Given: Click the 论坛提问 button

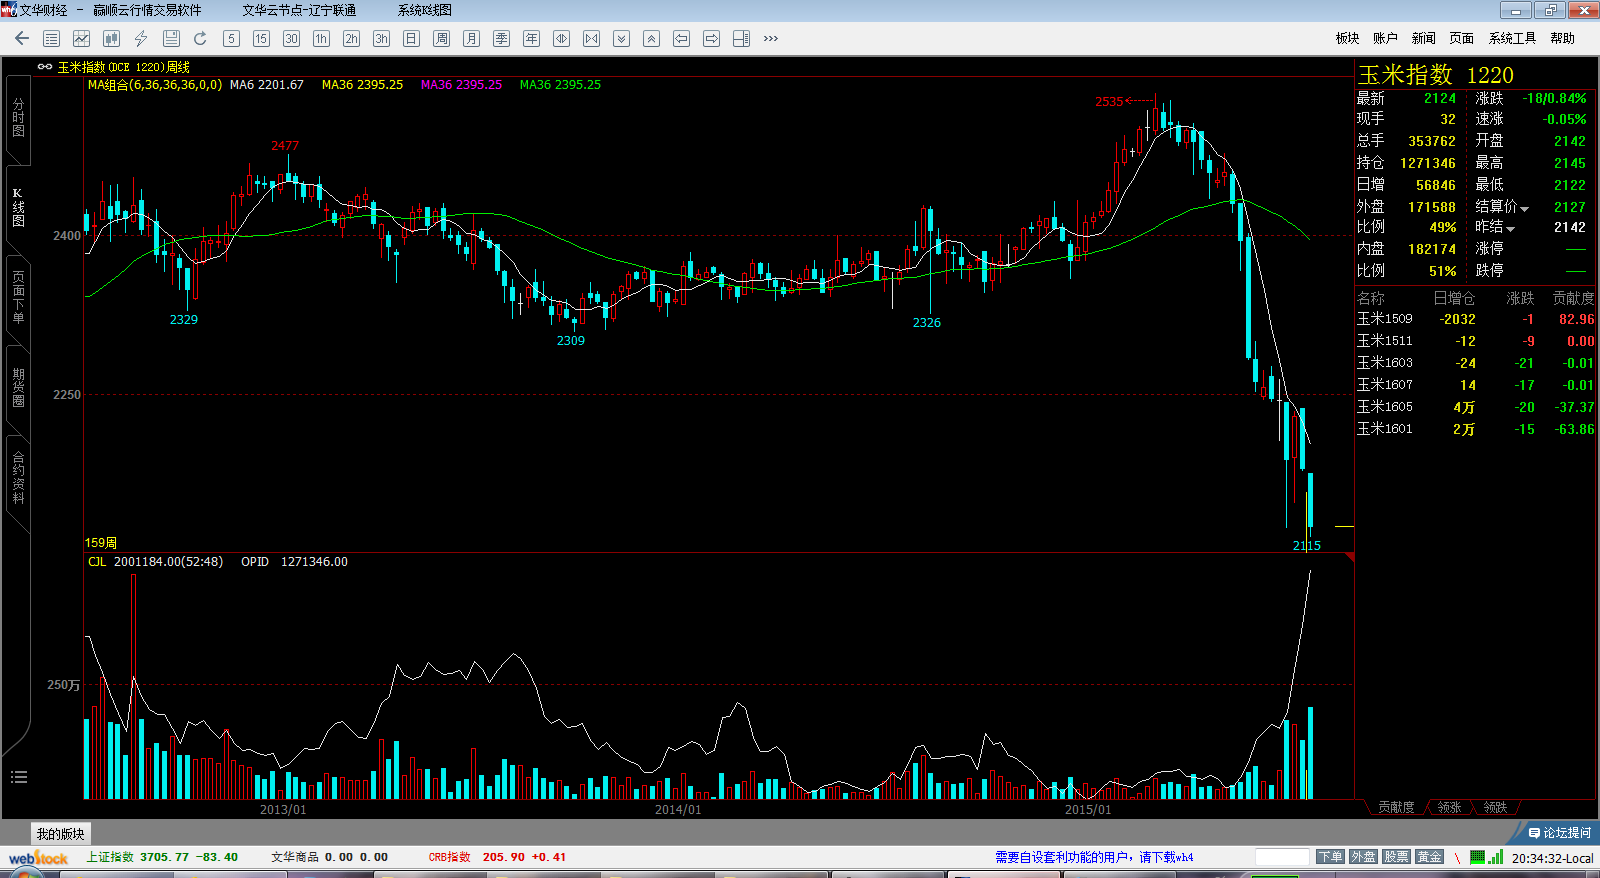Looking at the screenshot, I should [x=1559, y=832].
